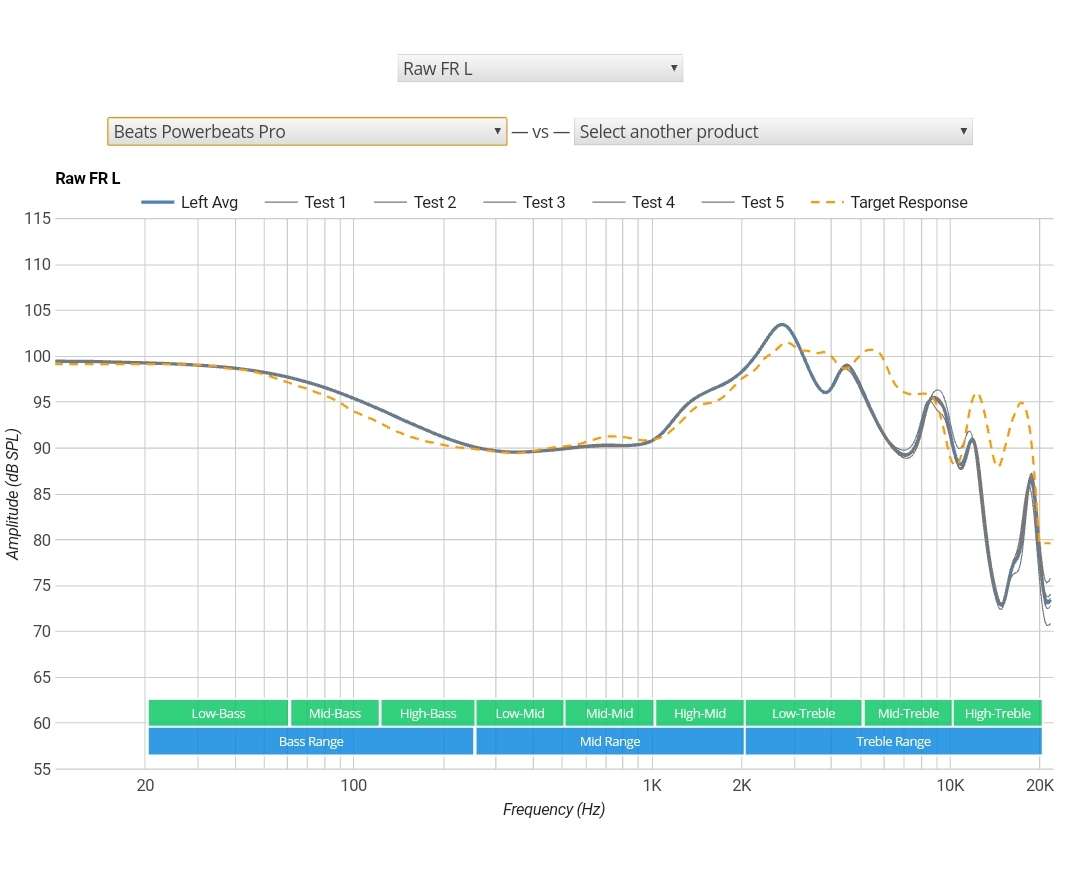
Task: Open the Raw FR L graph type dropdown
Action: click(539, 68)
